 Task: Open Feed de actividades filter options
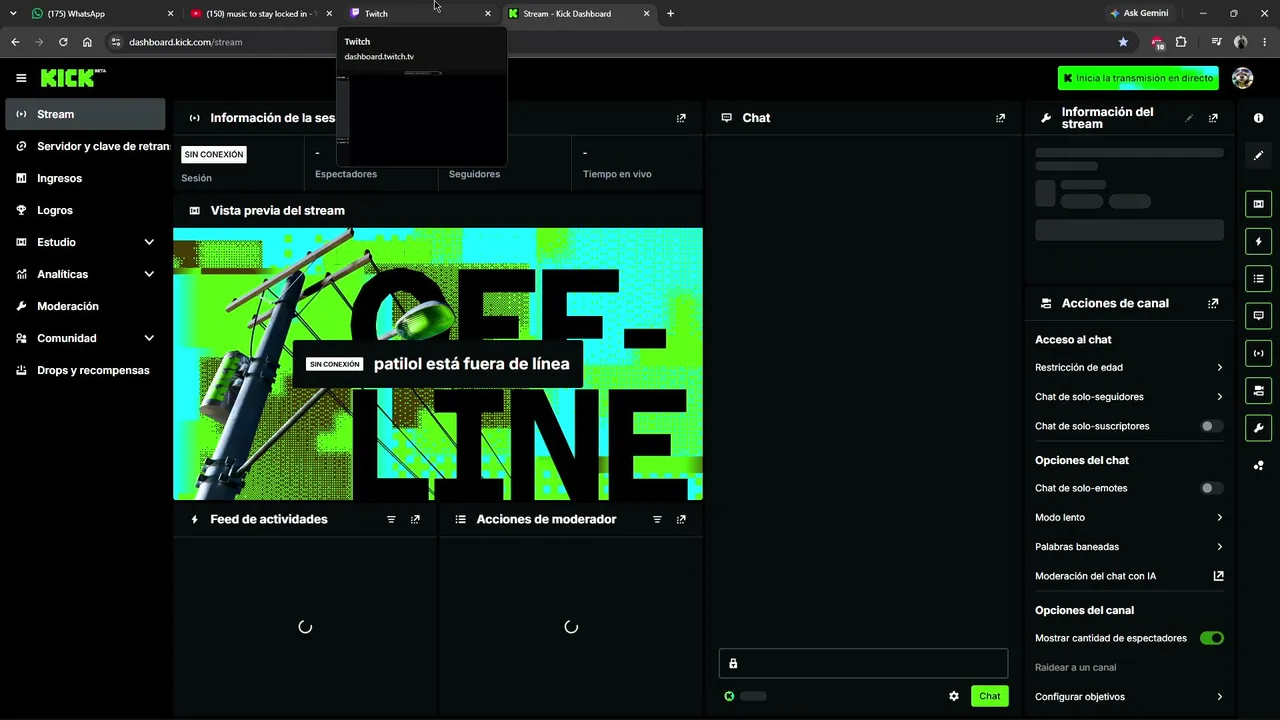click(391, 519)
